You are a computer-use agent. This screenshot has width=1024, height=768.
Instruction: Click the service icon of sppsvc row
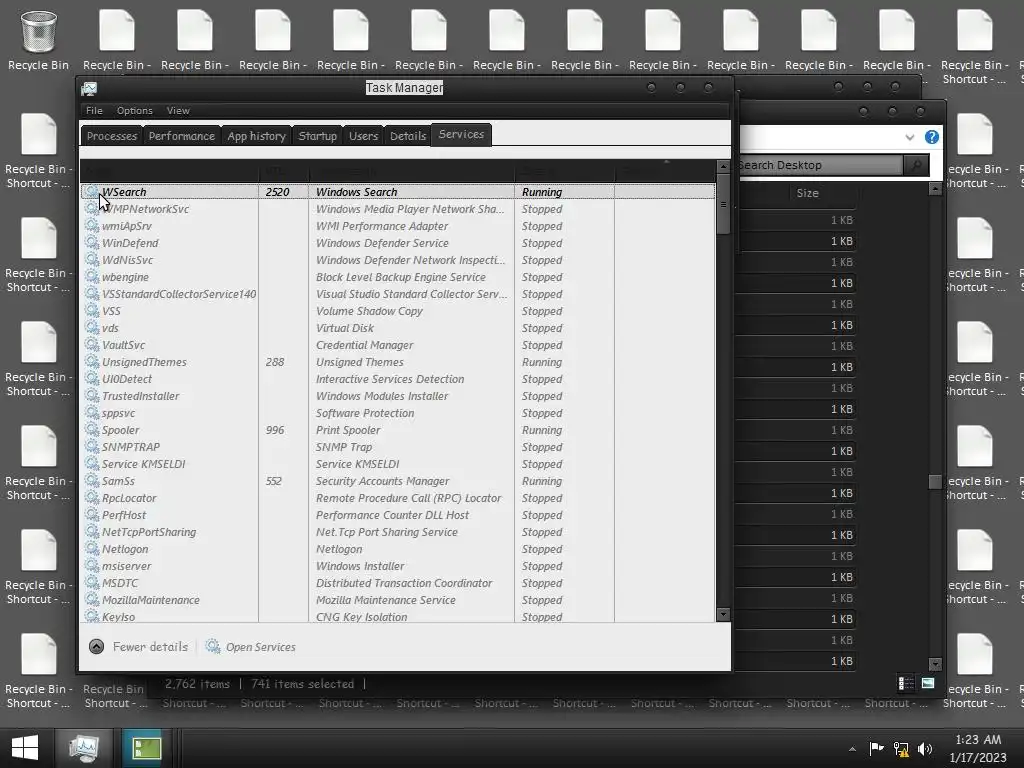point(92,412)
